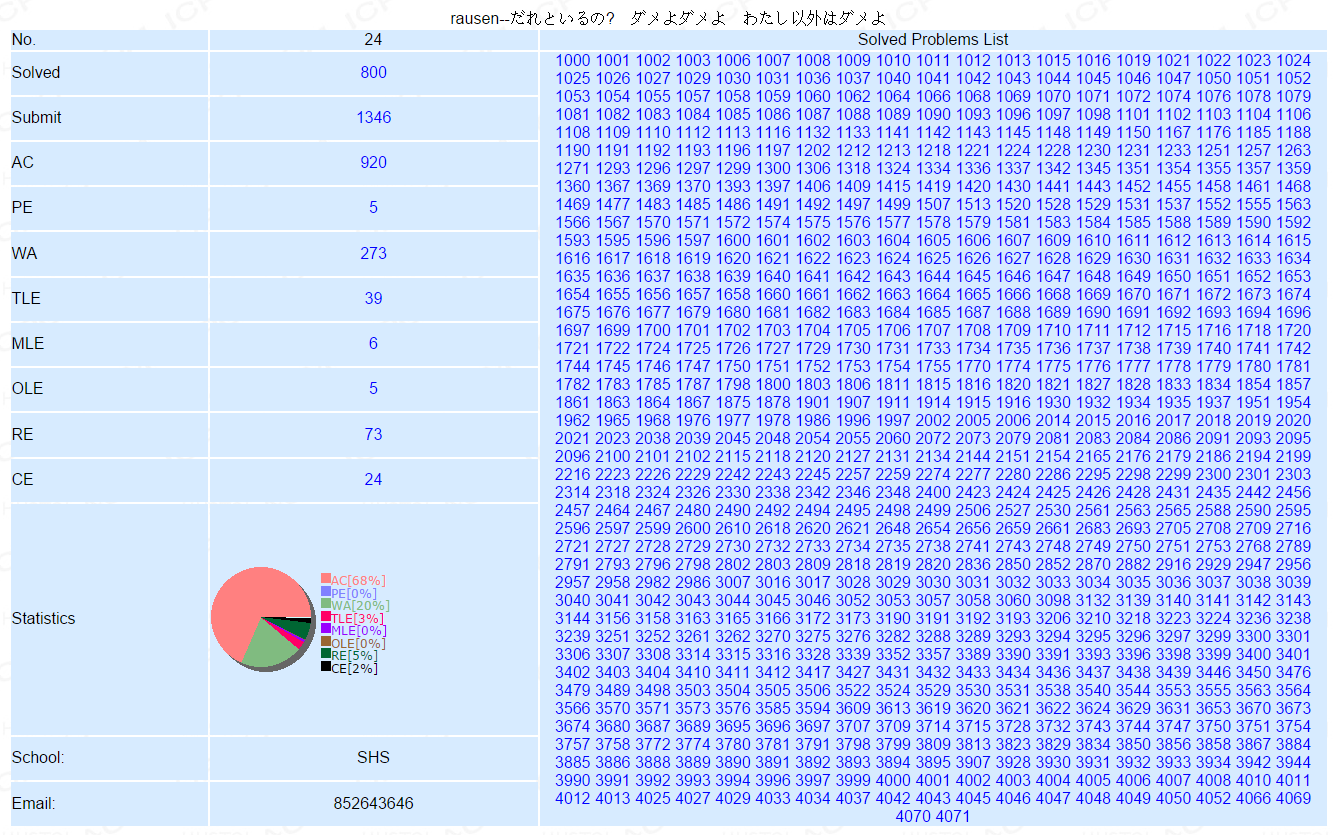Click the TLE pink legend swatch
This screenshot has width=1334, height=835.
click(x=325, y=617)
